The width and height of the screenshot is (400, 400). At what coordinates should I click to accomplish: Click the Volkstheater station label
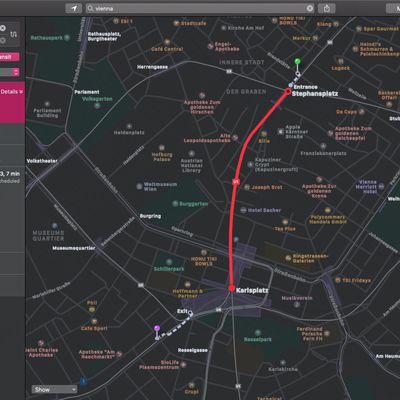pos(42,161)
